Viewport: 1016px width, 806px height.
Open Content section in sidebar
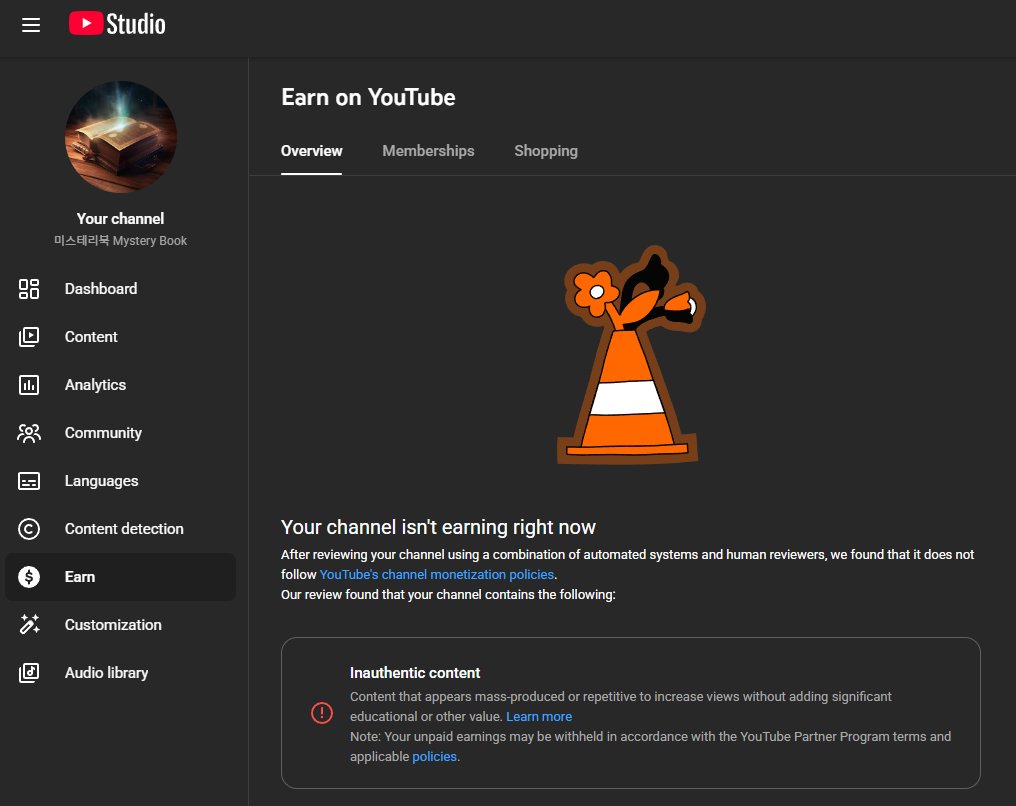[x=121, y=337]
